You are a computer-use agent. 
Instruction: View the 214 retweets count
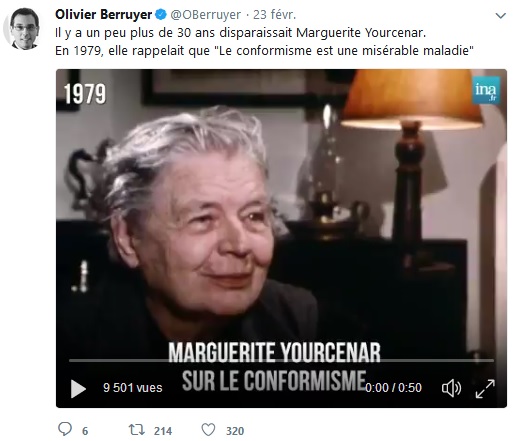pyautogui.click(x=163, y=431)
